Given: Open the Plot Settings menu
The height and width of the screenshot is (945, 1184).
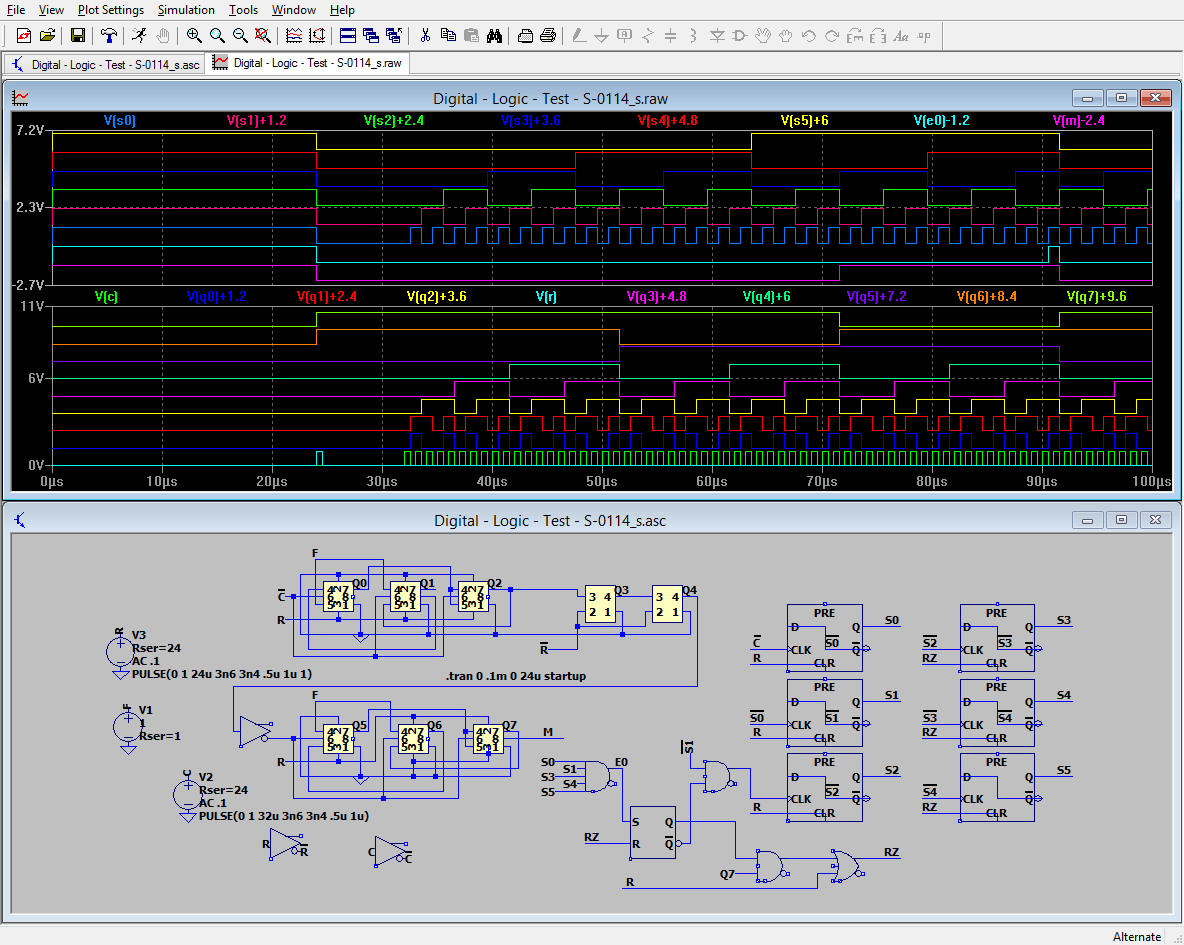Looking at the screenshot, I should pyautogui.click(x=110, y=10).
